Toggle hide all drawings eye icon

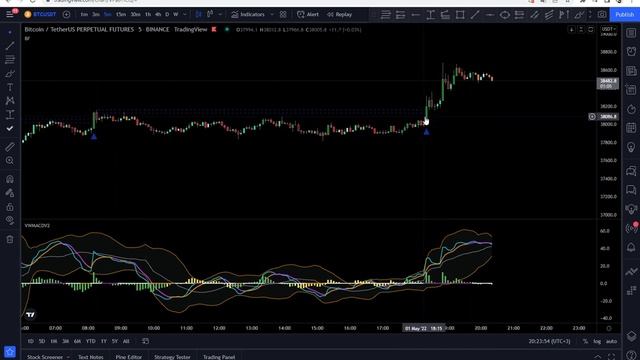10,221
